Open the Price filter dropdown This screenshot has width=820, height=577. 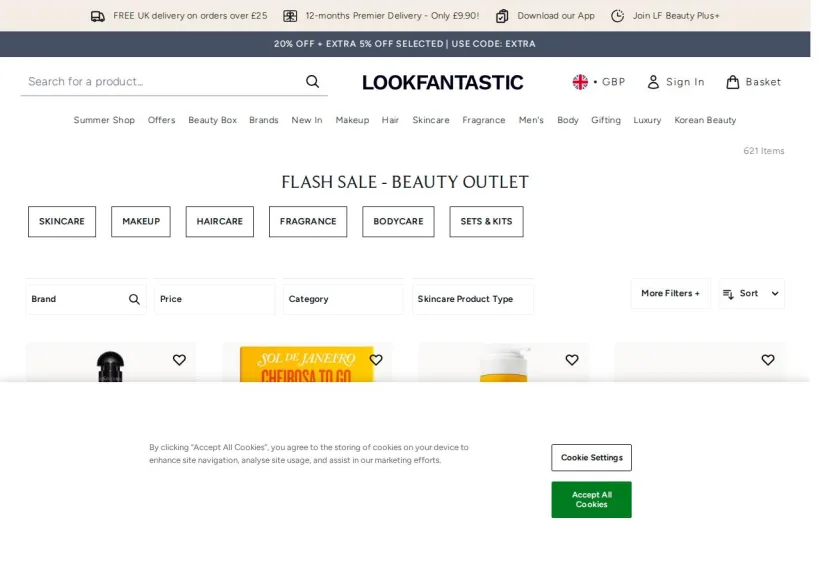(214, 299)
